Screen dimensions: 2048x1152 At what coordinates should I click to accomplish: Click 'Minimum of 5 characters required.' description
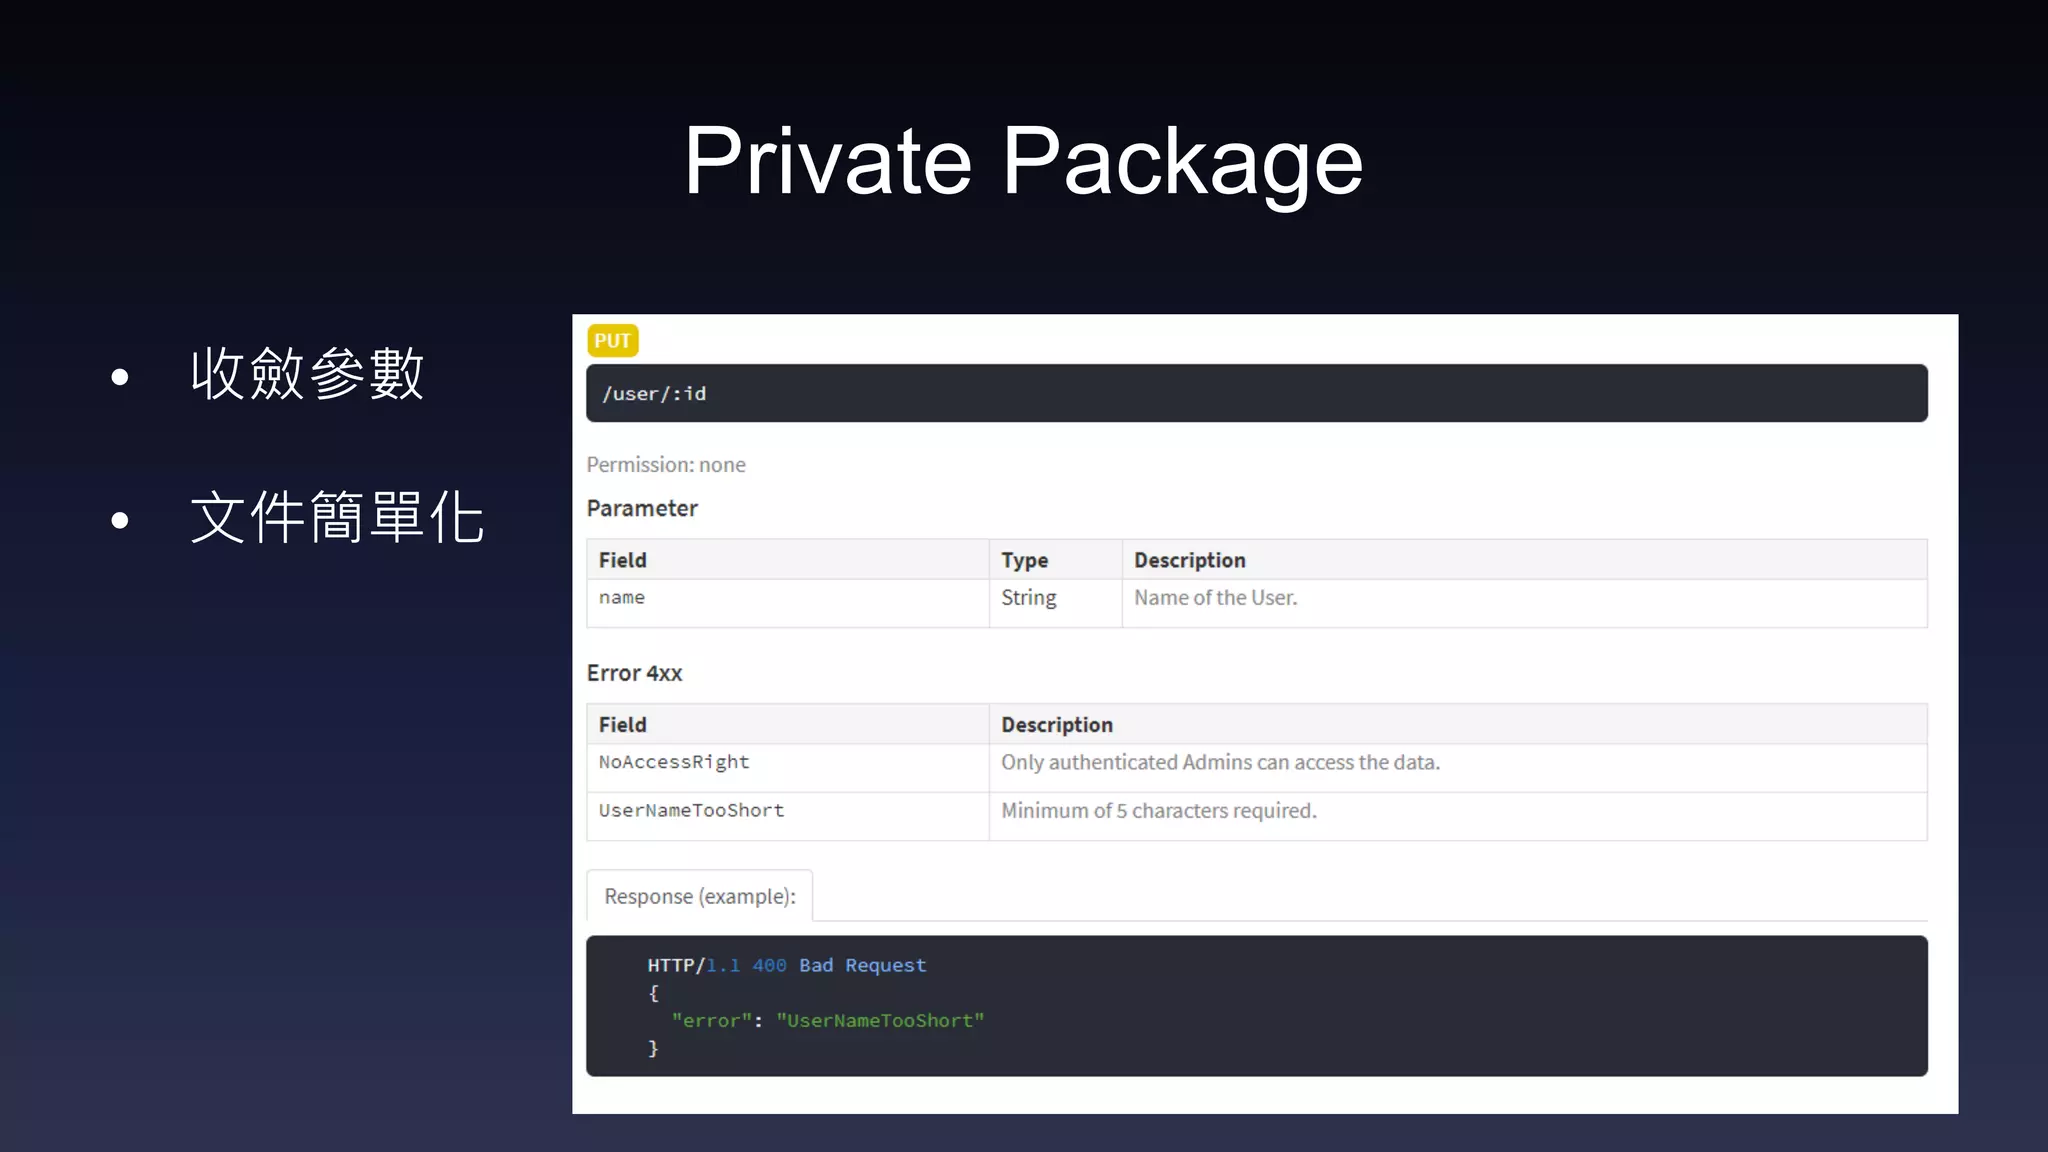(x=1458, y=816)
